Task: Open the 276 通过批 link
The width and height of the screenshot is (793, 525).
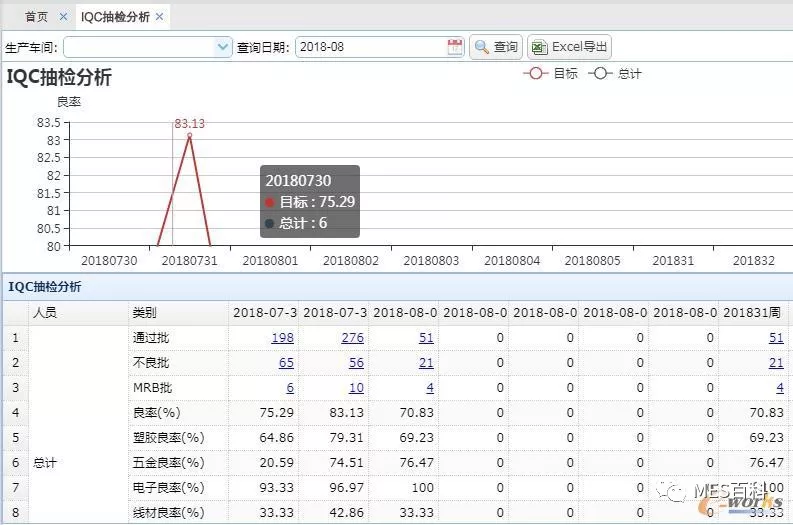Action: pos(353,338)
